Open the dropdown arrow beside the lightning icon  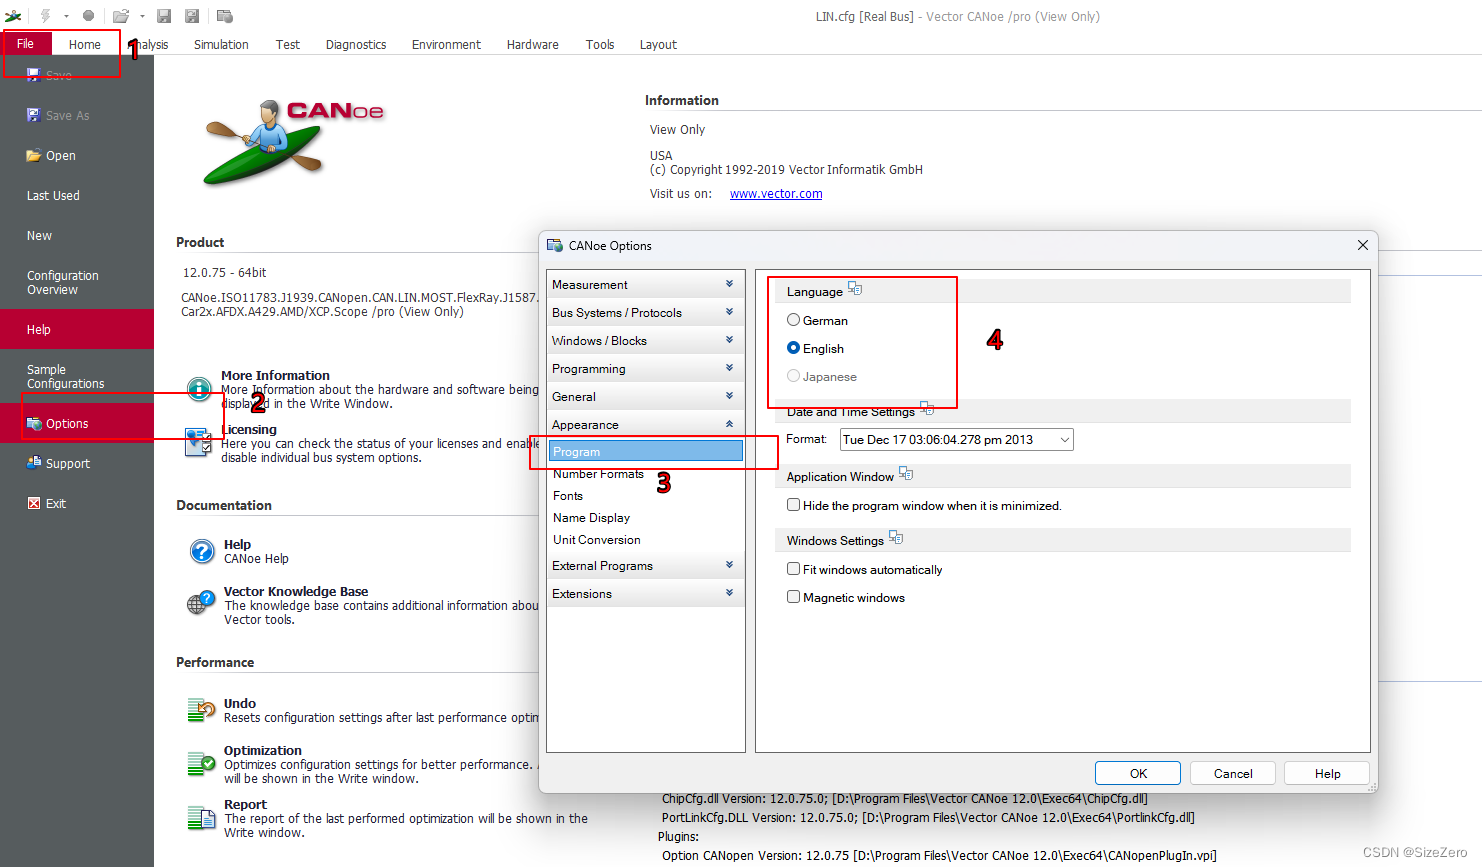pyautogui.click(x=66, y=16)
